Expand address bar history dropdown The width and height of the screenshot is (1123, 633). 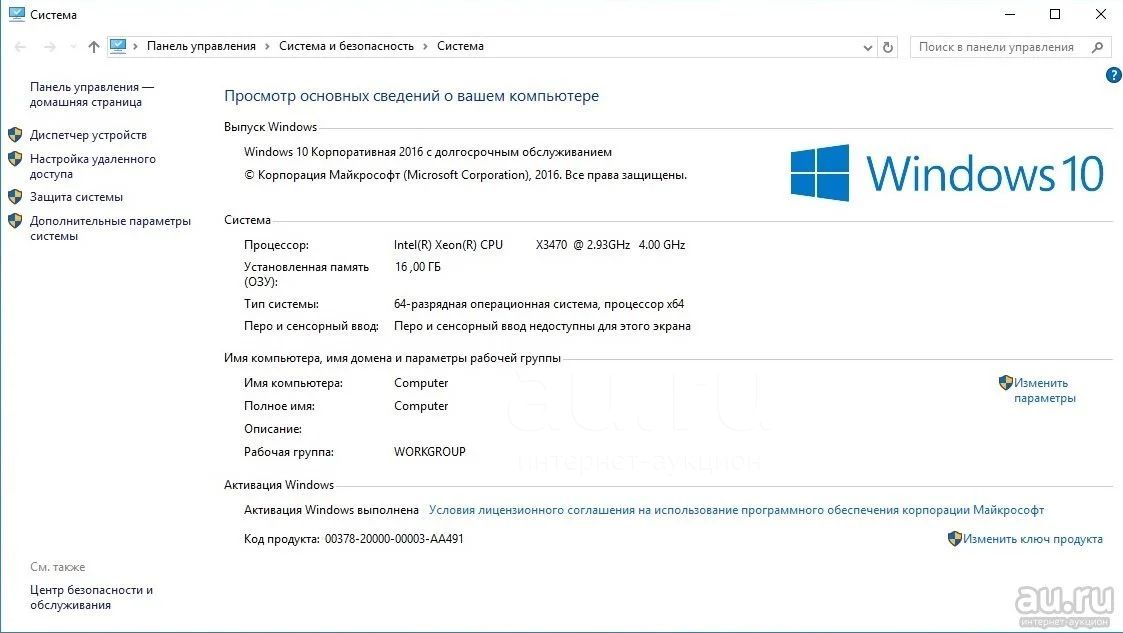tap(867, 47)
